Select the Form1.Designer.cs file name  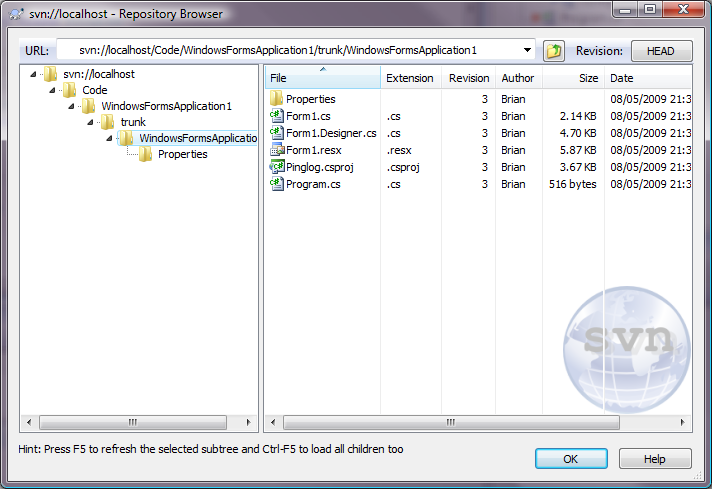(331, 133)
